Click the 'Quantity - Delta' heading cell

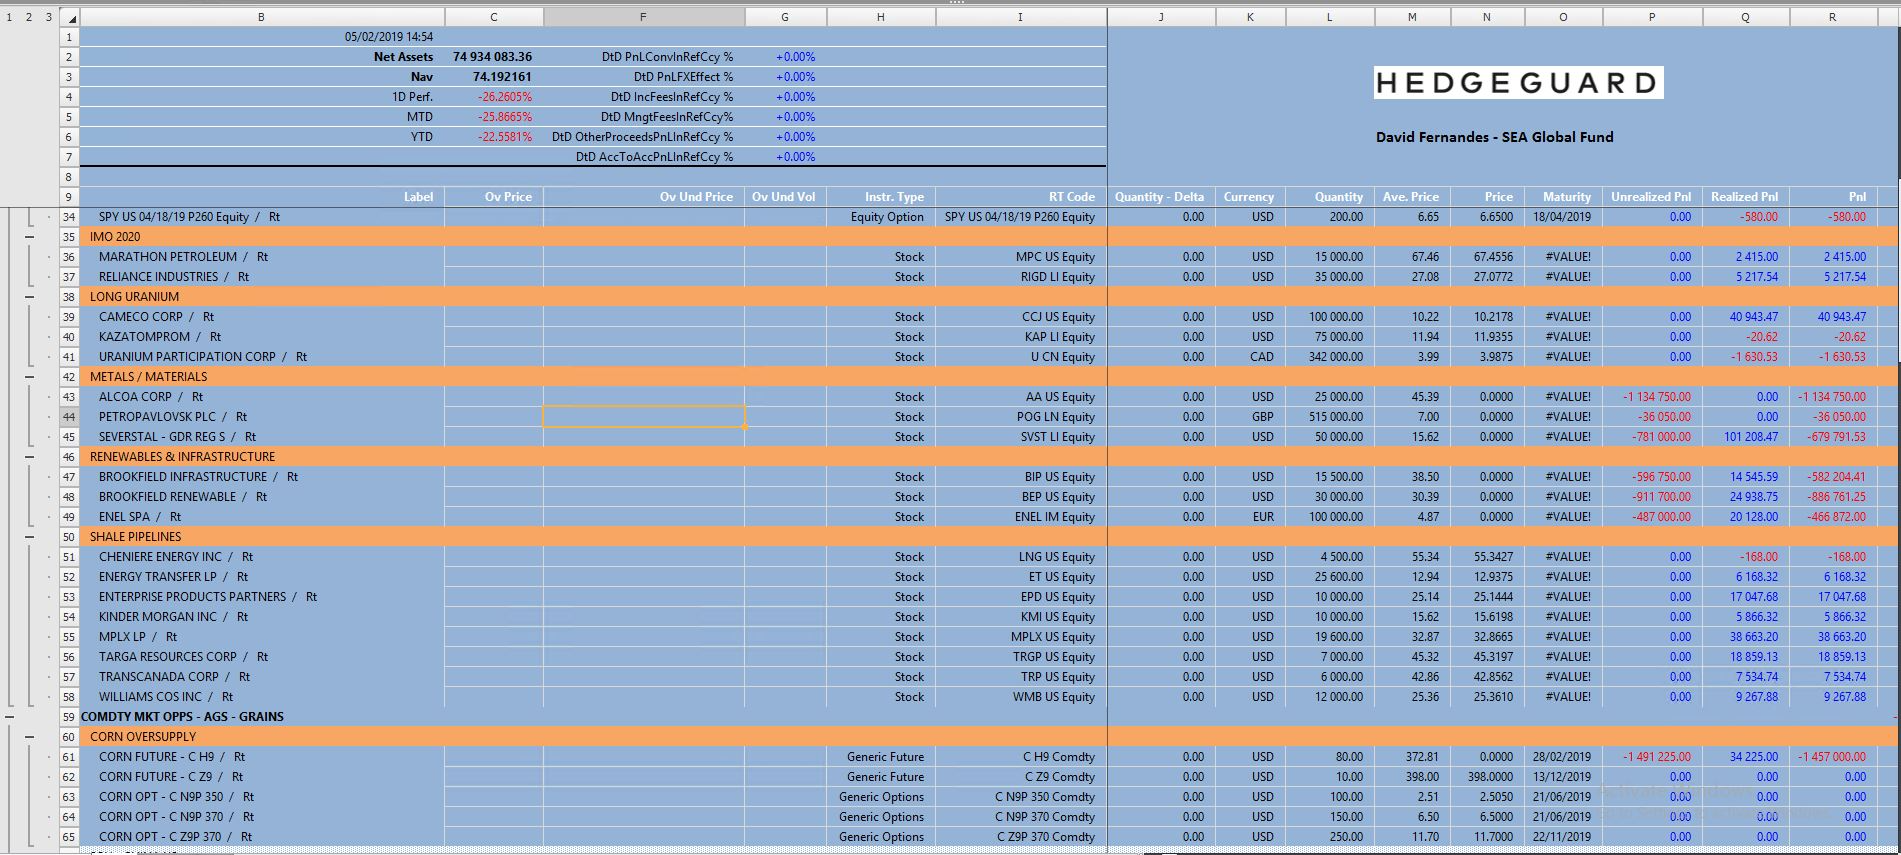tap(1161, 197)
